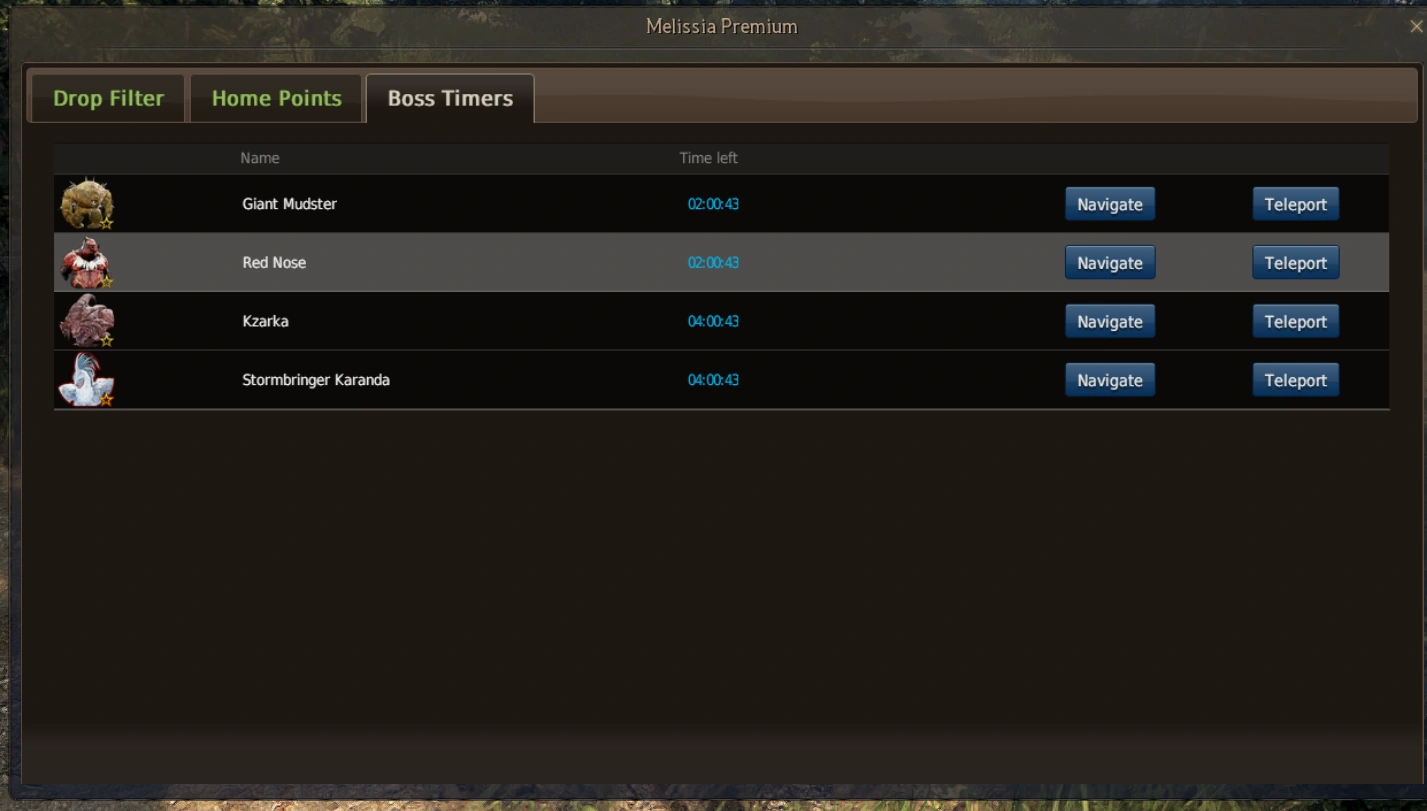Close the Melissia Premium window
The height and width of the screenshot is (811, 1427).
(1416, 27)
